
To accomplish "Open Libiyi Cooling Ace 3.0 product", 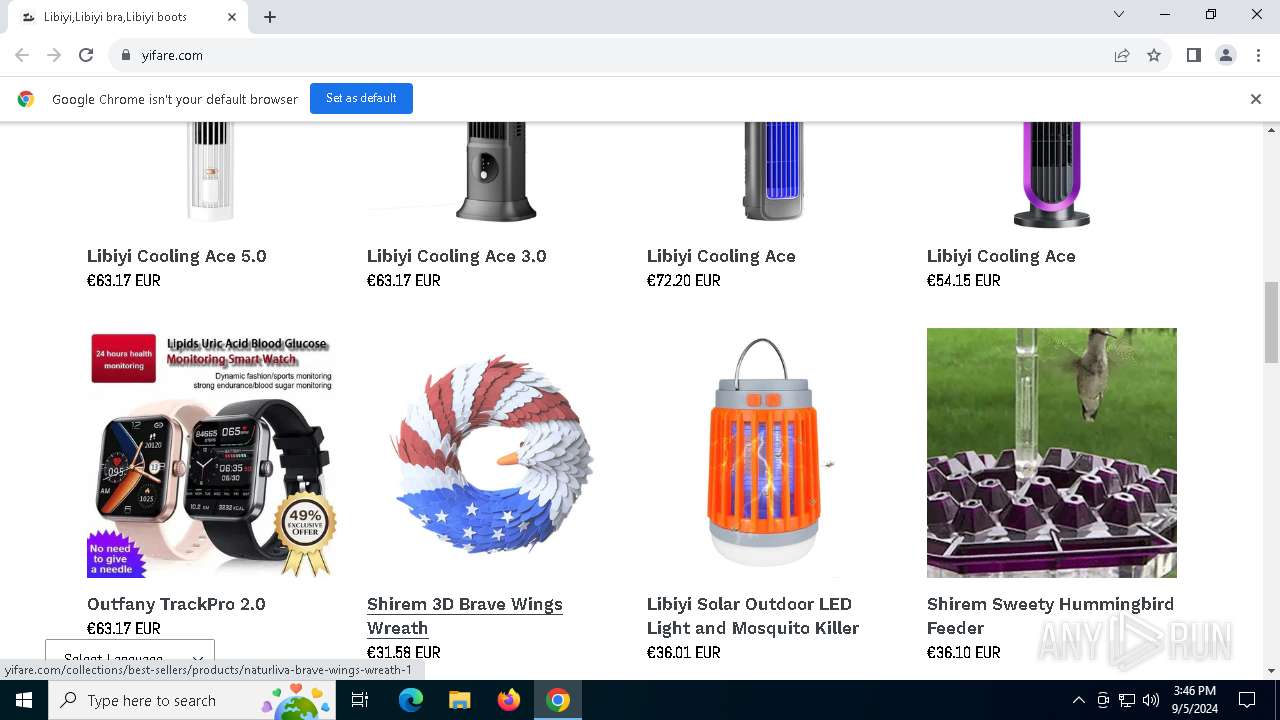I will [x=457, y=256].
